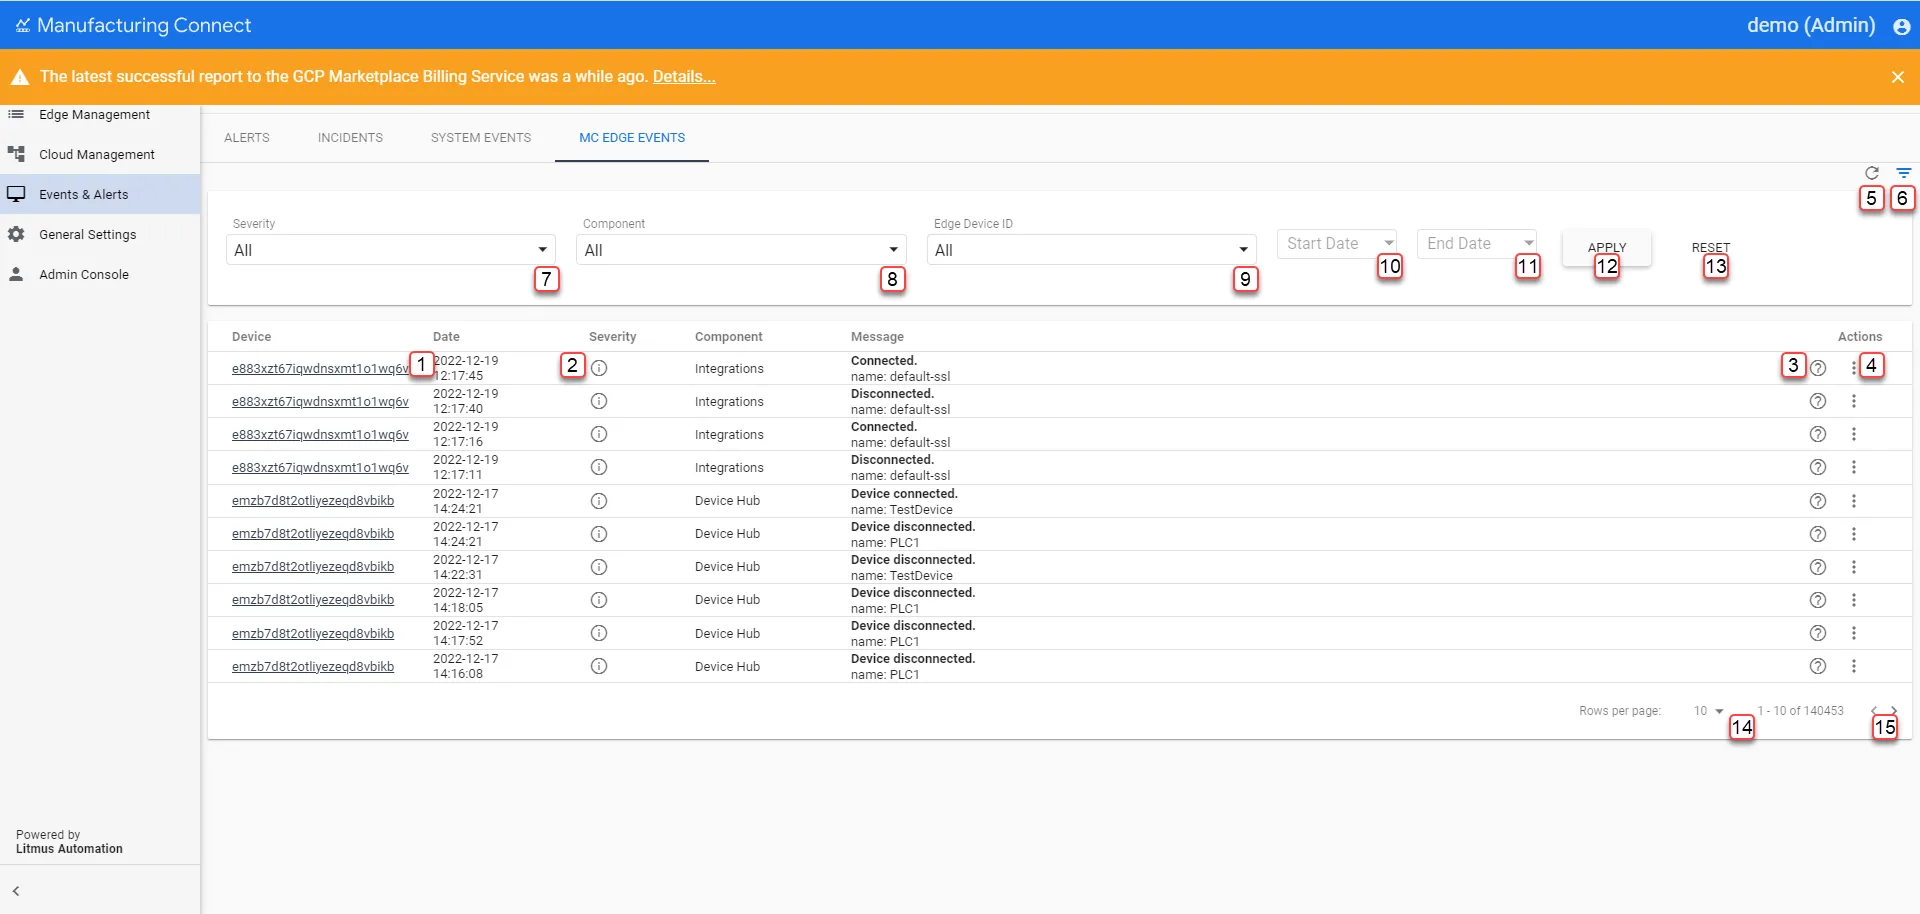Open the help icon for the 14:22:31 event
The image size is (1920, 914).
pyautogui.click(x=1818, y=567)
